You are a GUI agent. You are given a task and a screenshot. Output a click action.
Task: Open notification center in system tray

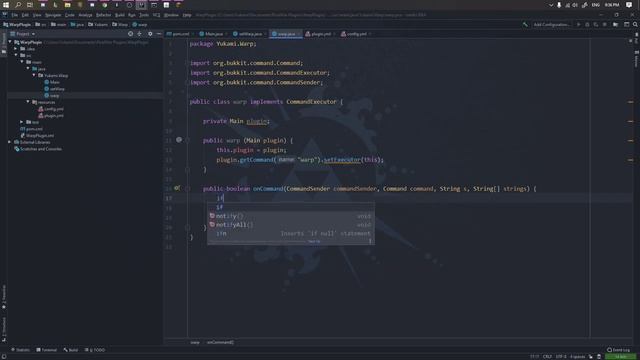coord(629,5)
